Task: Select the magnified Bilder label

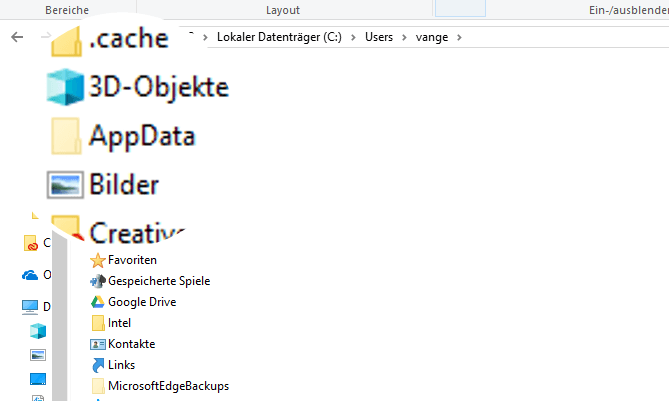Action: pyautogui.click(x=124, y=185)
